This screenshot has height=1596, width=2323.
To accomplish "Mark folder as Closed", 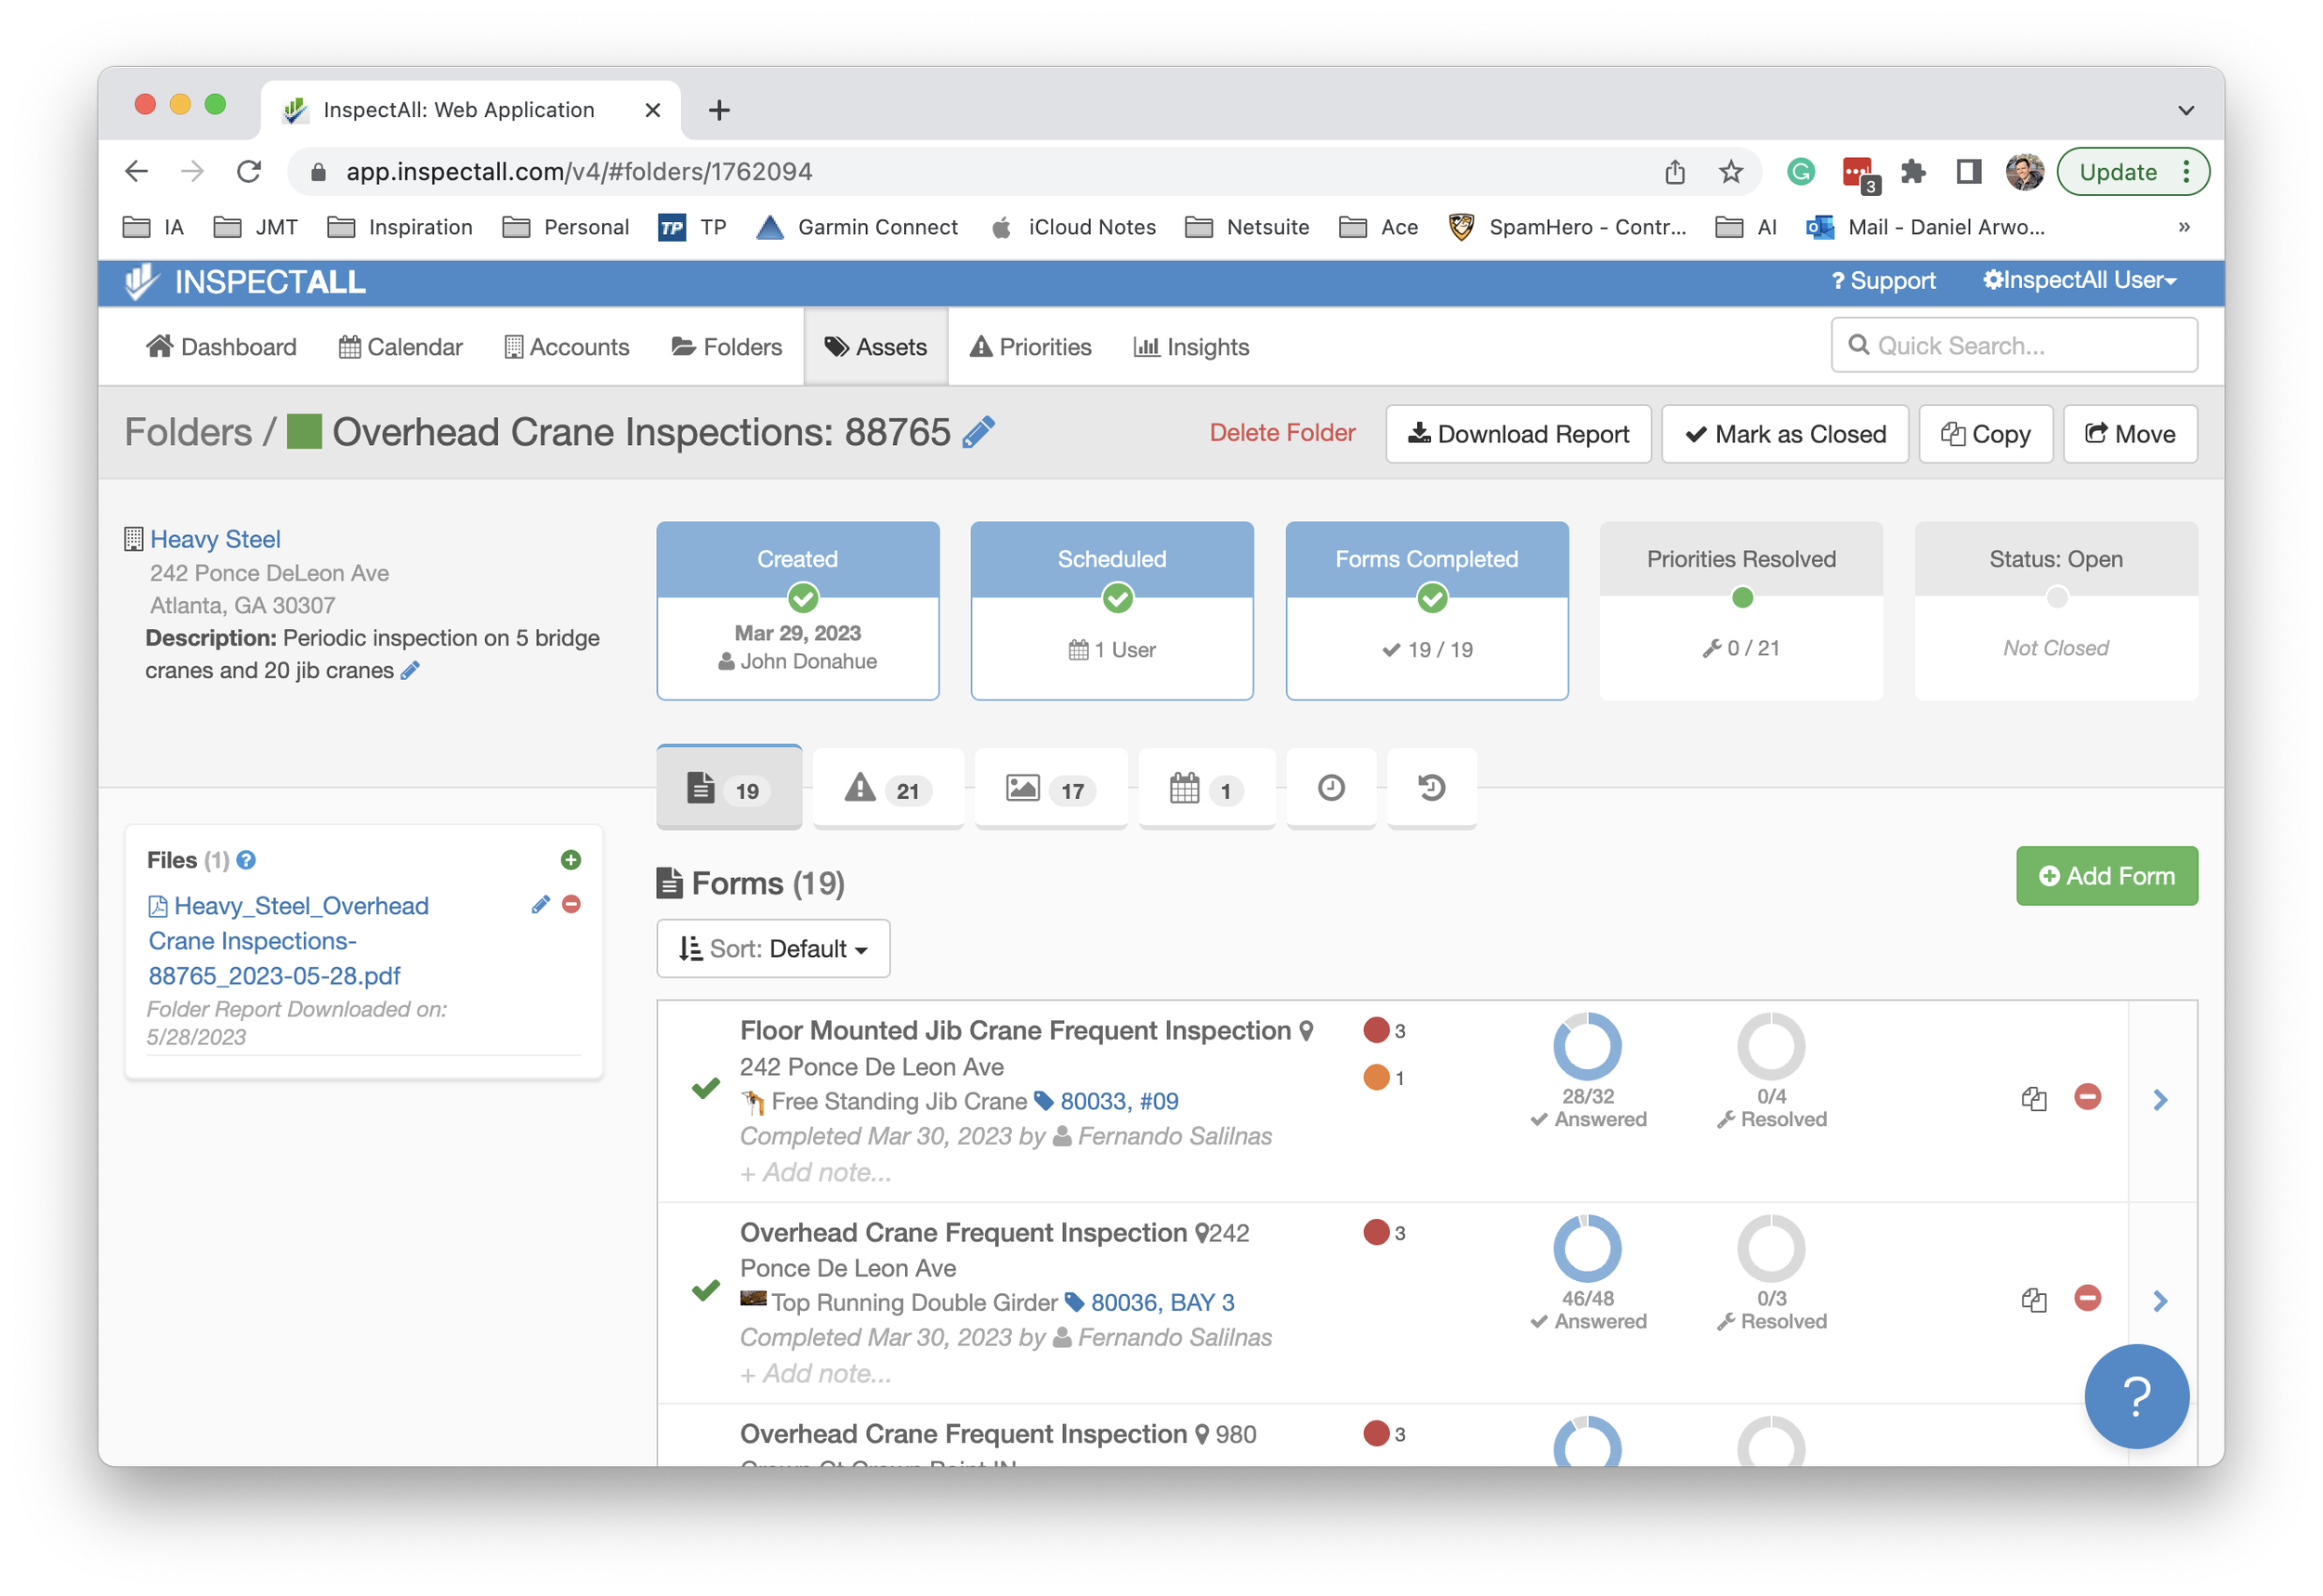I will pos(1785,434).
